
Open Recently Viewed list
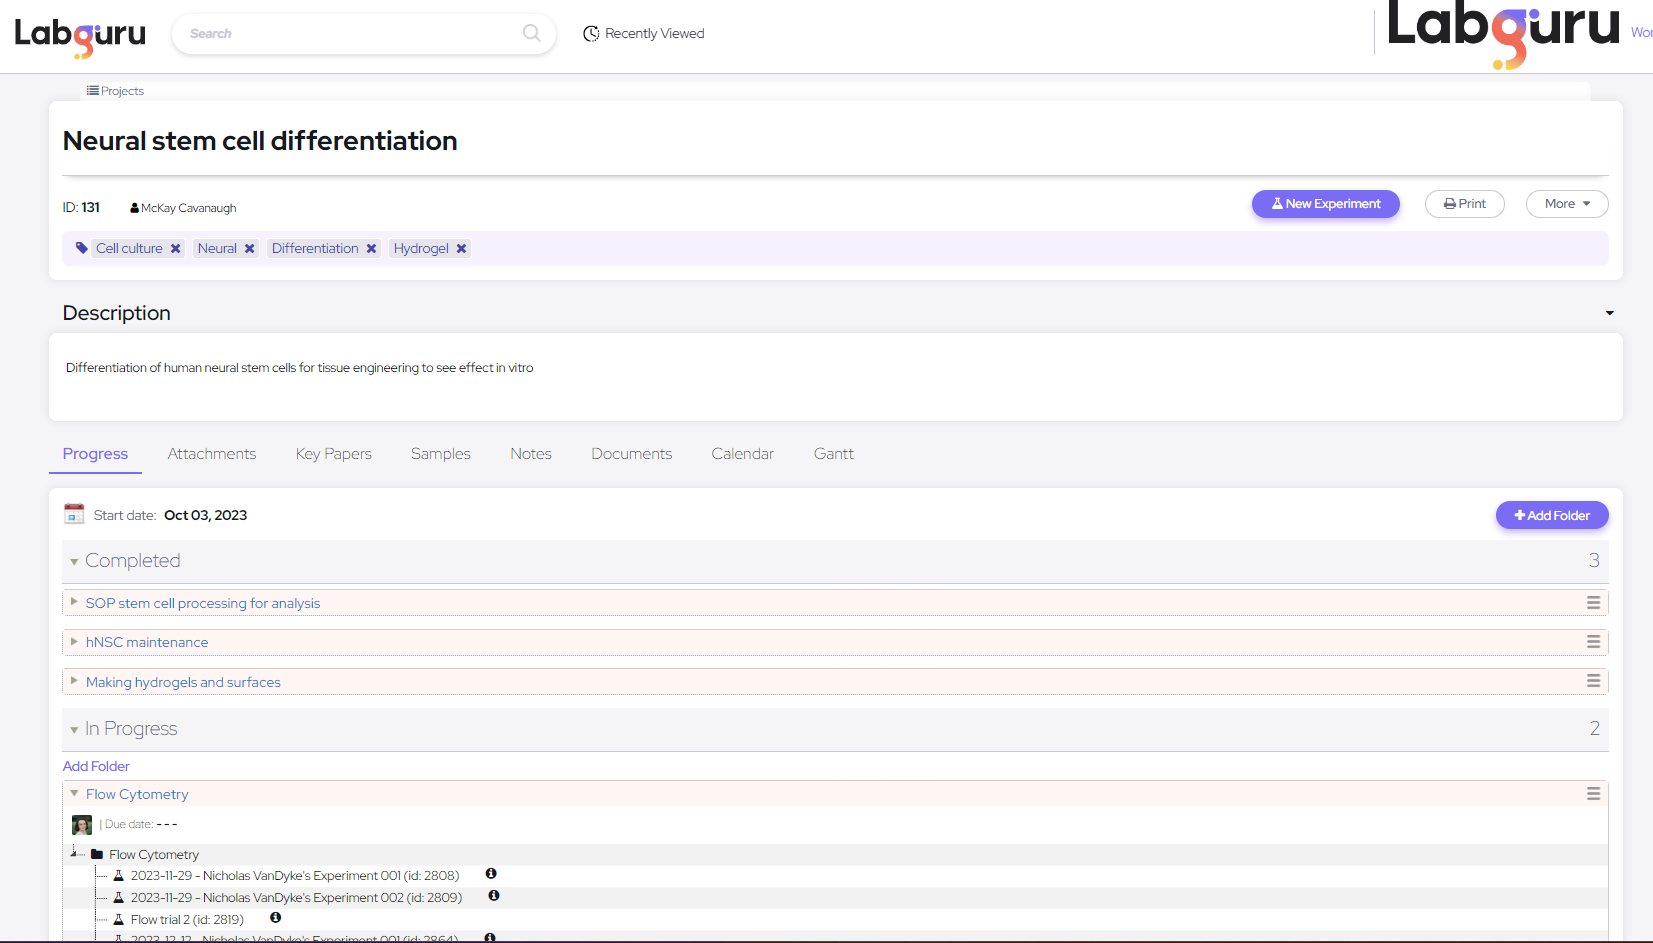click(644, 34)
